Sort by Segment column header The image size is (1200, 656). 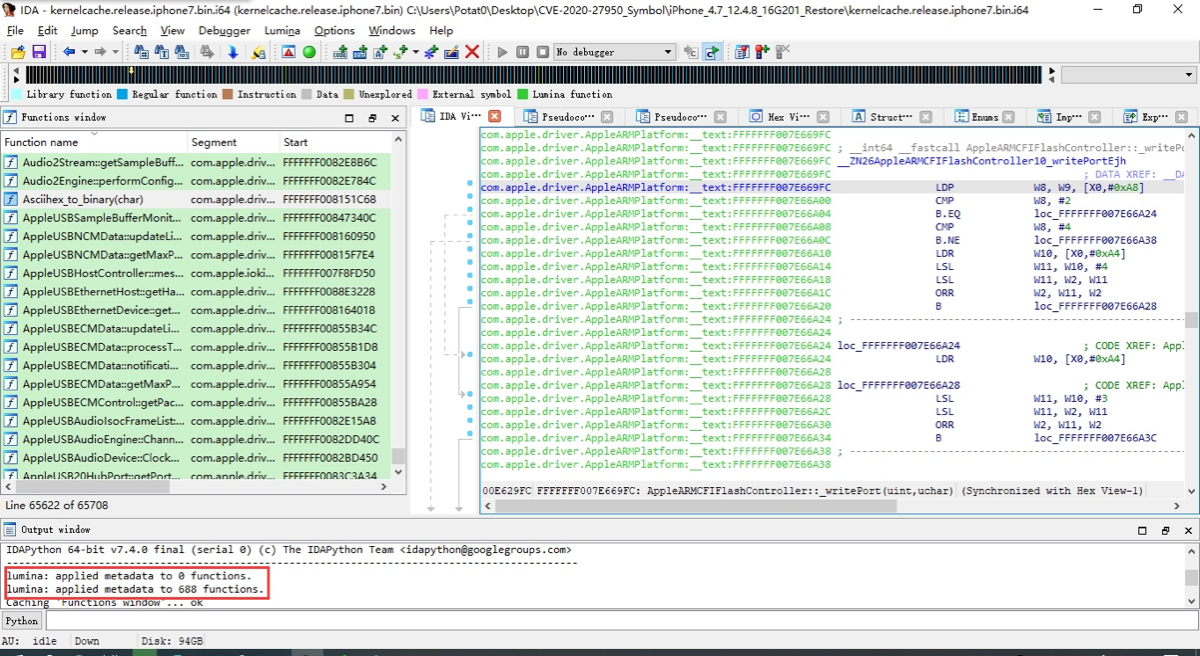click(x=233, y=142)
